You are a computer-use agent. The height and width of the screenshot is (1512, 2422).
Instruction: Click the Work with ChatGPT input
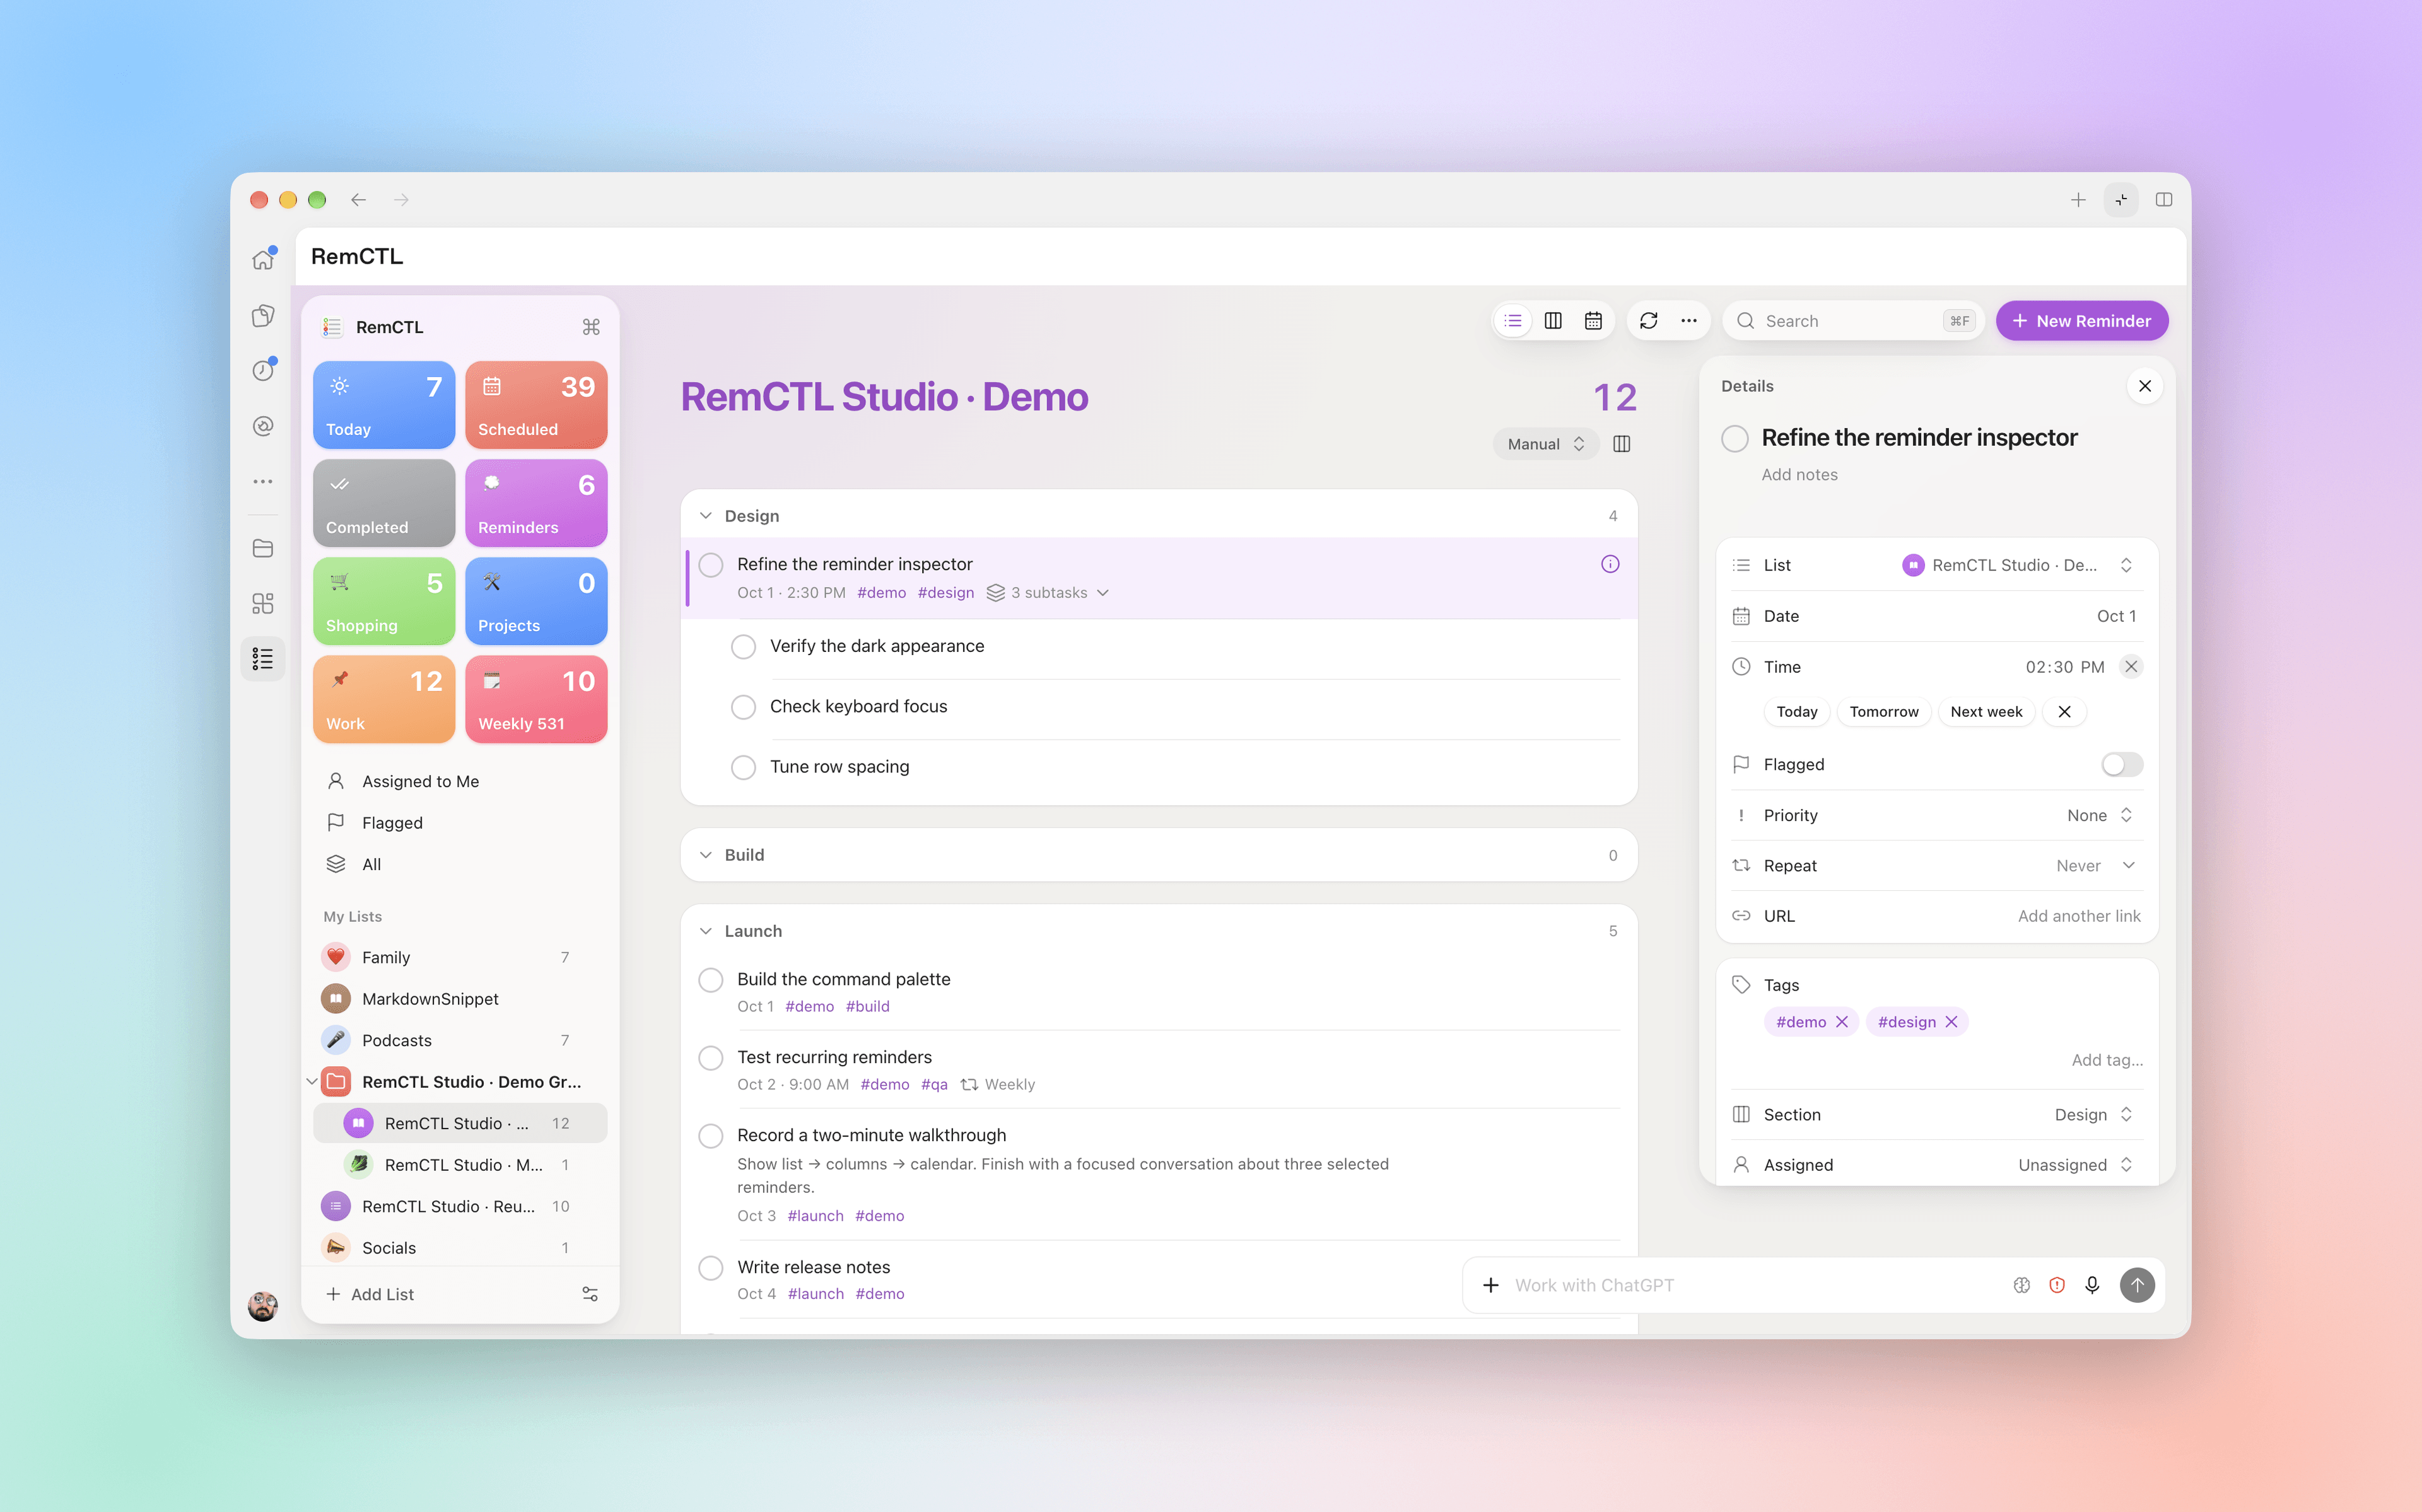coord(1755,1285)
